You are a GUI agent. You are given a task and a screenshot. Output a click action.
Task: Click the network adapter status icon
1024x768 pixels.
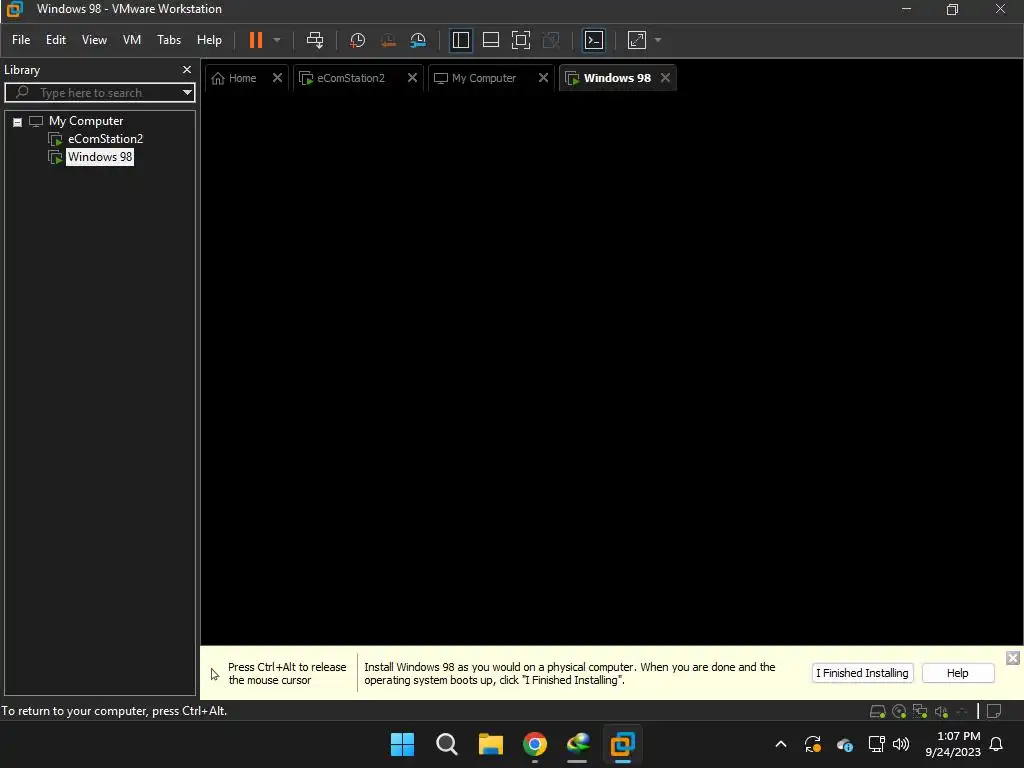tap(920, 711)
